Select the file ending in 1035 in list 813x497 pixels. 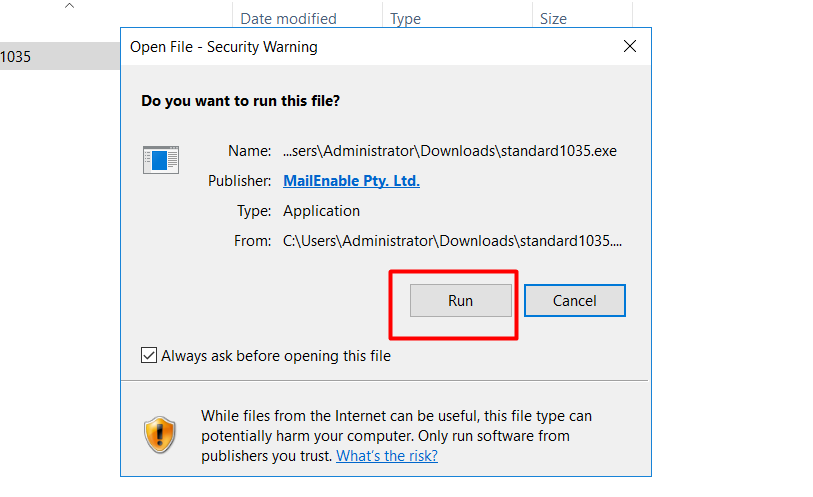(60, 56)
